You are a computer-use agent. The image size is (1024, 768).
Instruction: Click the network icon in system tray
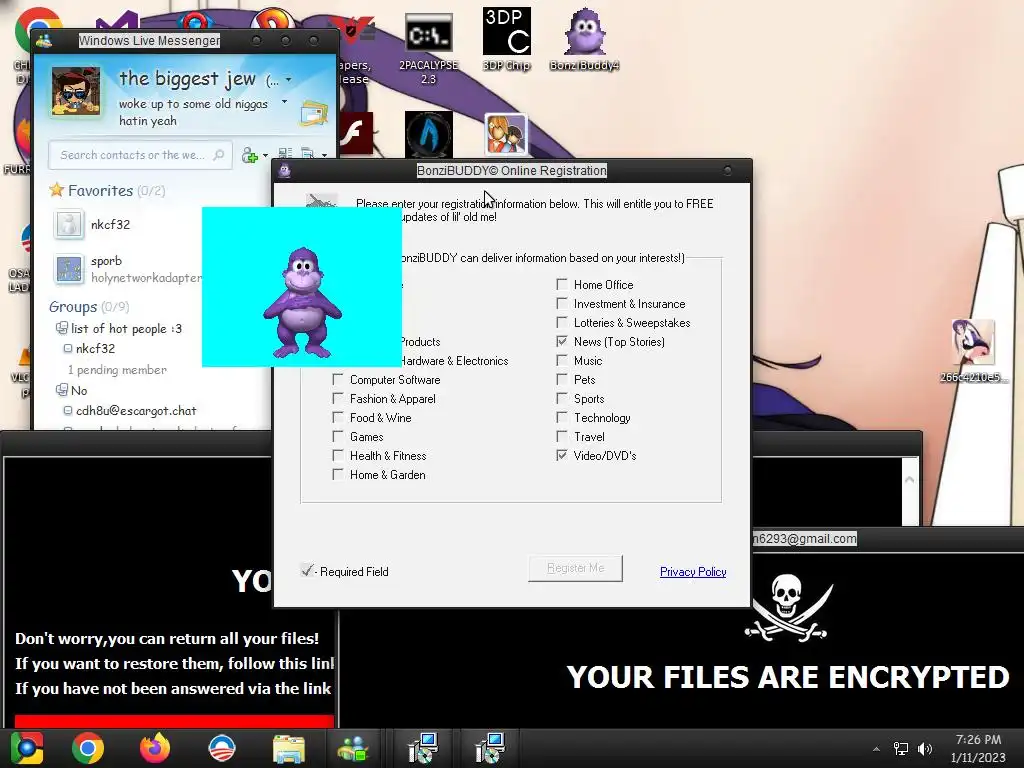click(901, 748)
